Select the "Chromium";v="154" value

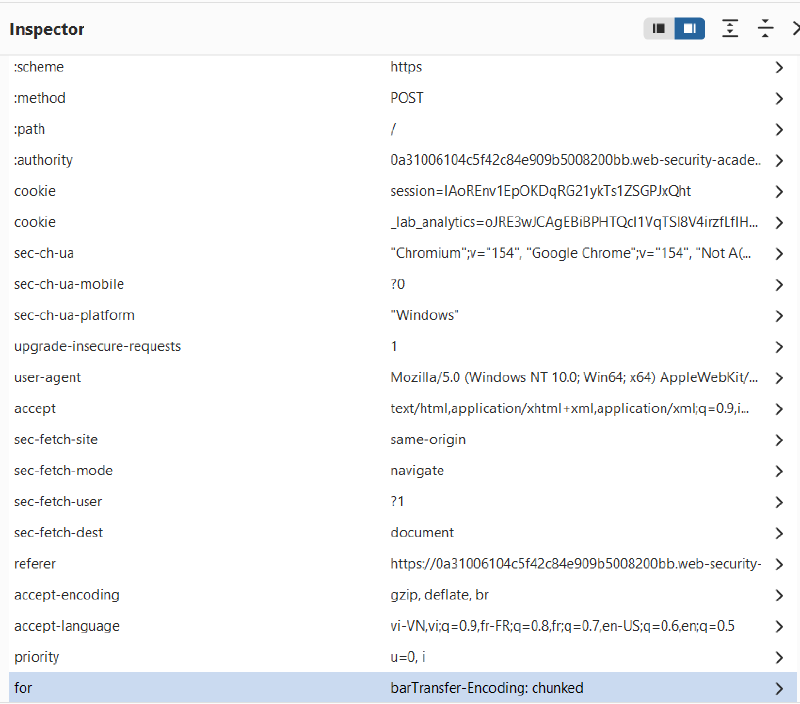point(571,253)
